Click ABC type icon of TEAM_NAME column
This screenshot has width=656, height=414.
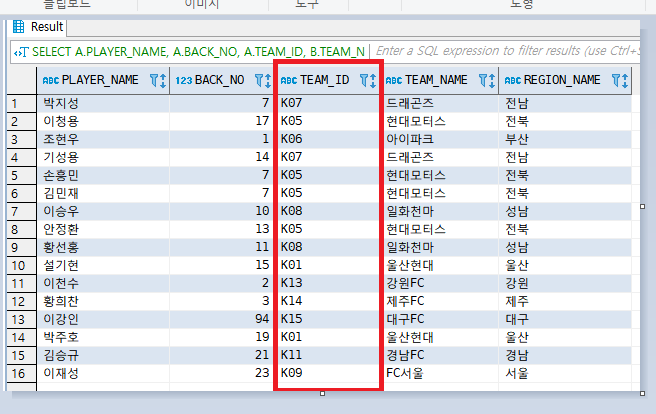tap(394, 80)
